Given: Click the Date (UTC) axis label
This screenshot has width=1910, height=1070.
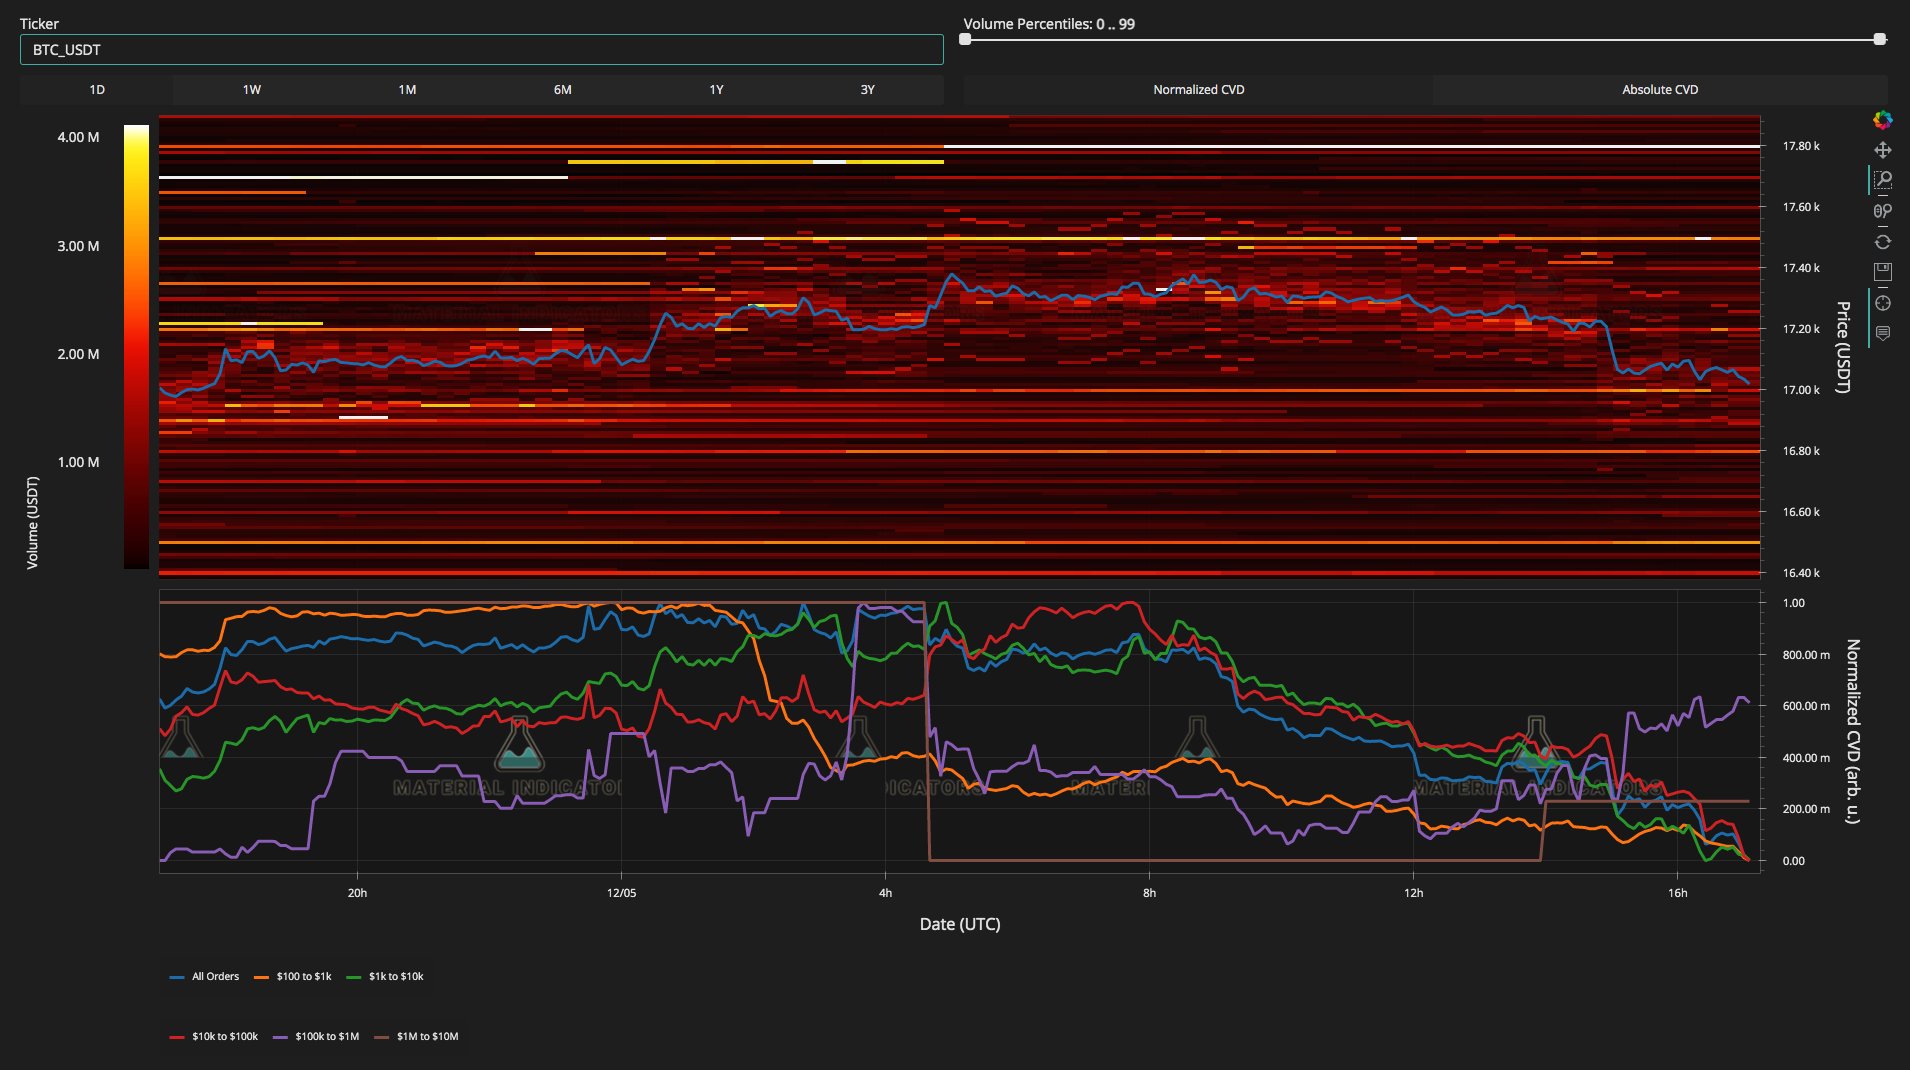Looking at the screenshot, I should [960, 924].
